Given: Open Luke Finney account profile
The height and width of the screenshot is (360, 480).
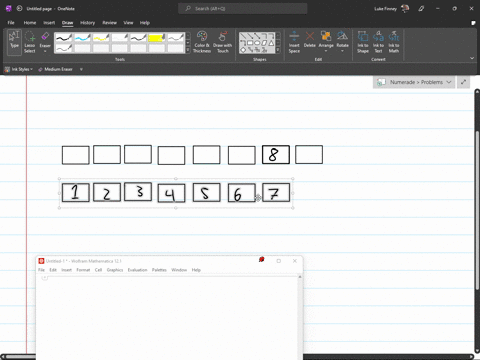Looking at the screenshot, I should point(391,9).
